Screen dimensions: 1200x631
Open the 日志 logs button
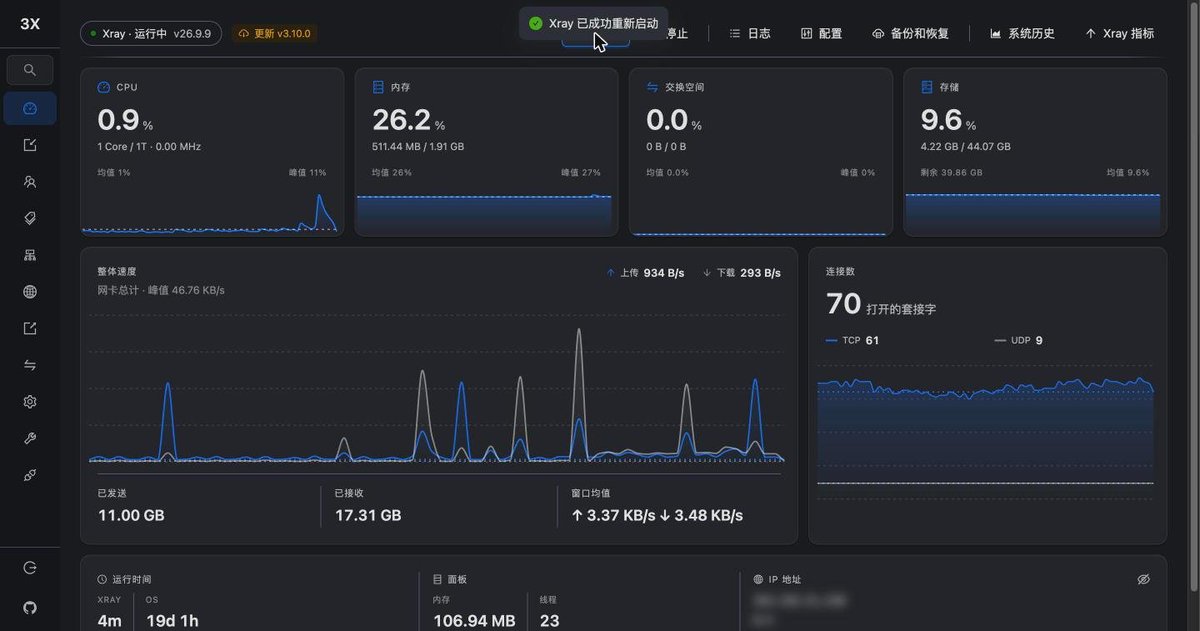750,34
